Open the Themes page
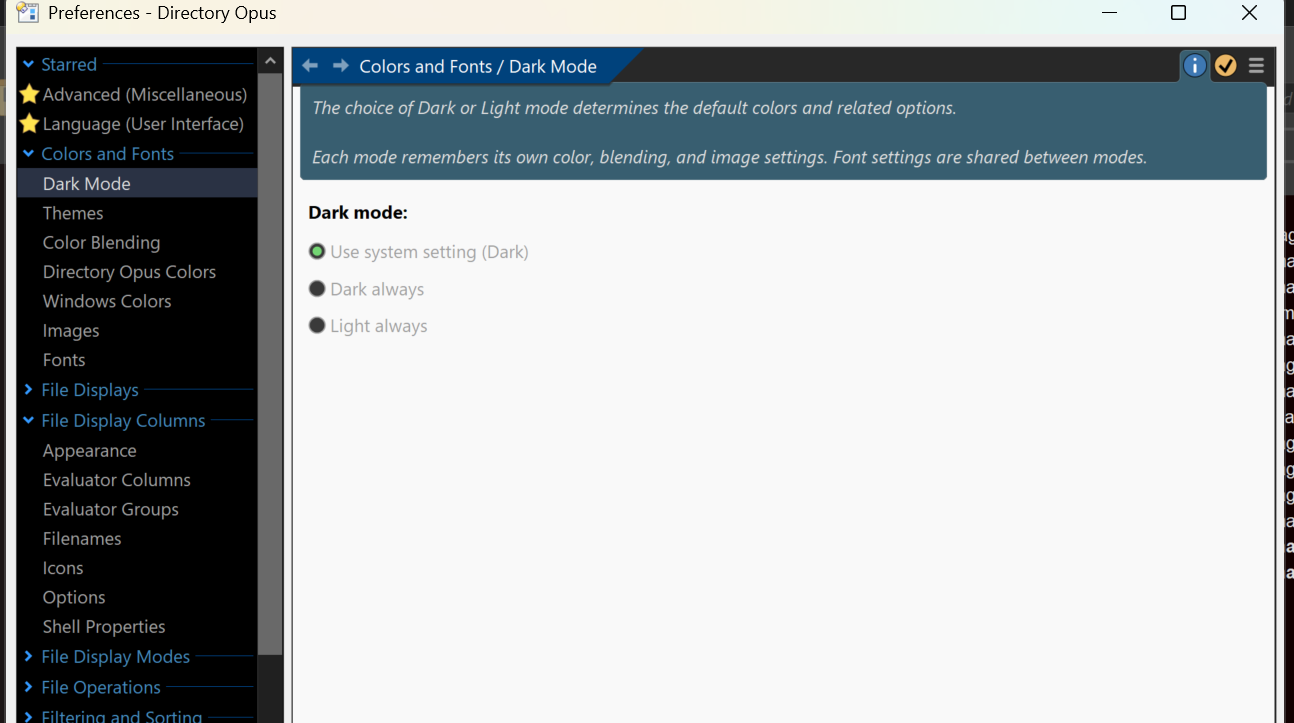 pos(73,213)
